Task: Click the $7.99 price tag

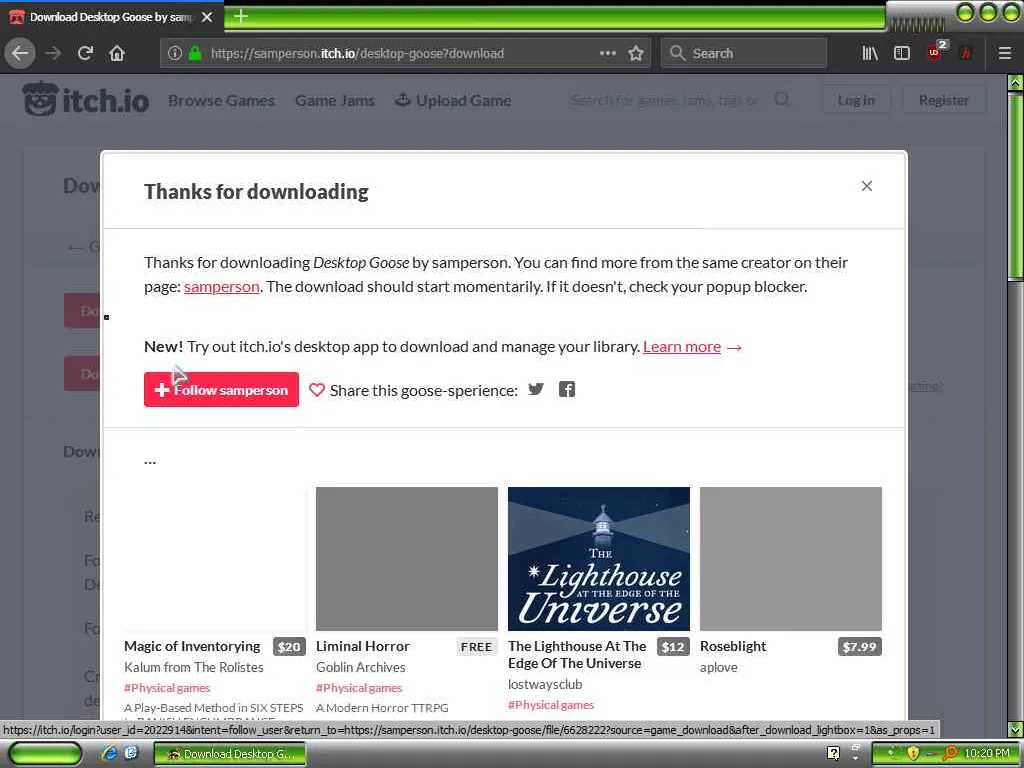Action: point(859,647)
